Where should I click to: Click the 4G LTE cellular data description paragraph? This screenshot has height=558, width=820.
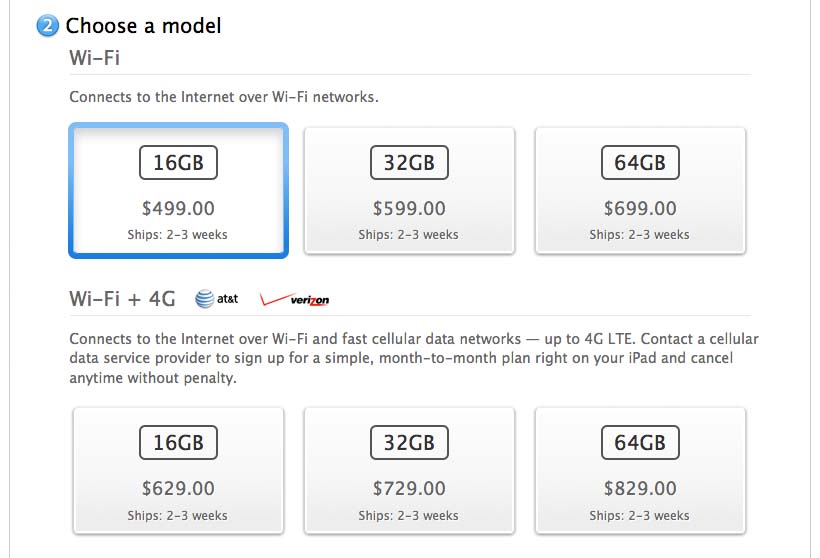pyautogui.click(x=414, y=358)
